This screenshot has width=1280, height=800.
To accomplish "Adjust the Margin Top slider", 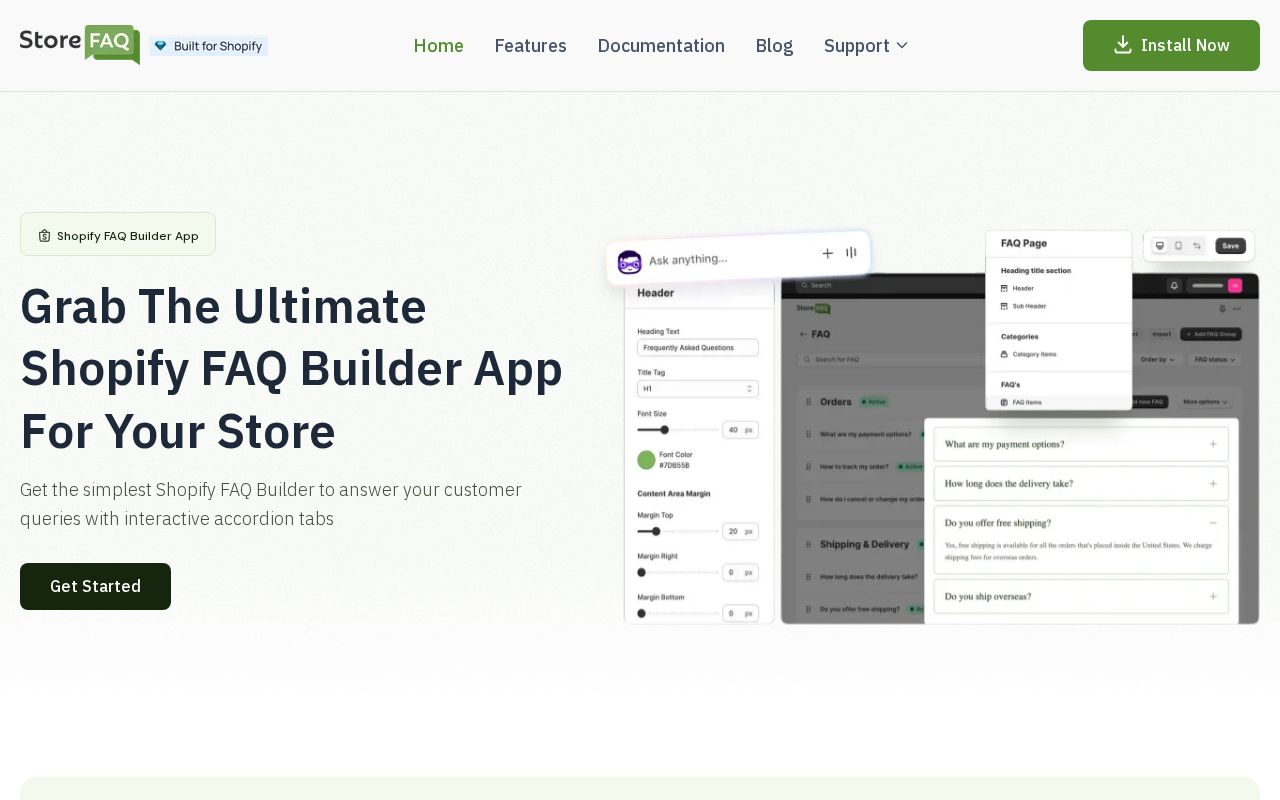I will (678, 531).
